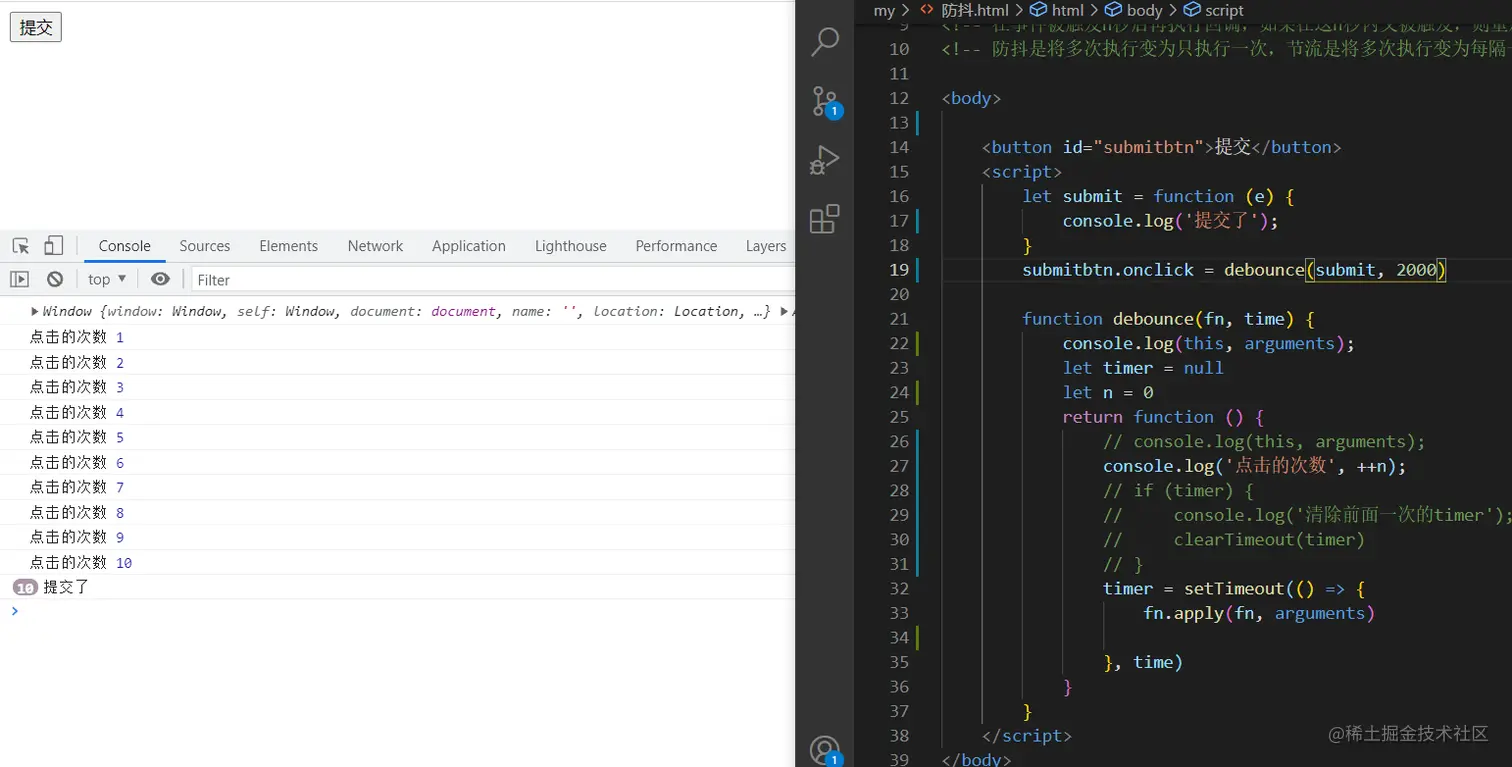Screen dimensions: 1512x767
Task: Open the Extensions view in VS Code
Action: 825,219
